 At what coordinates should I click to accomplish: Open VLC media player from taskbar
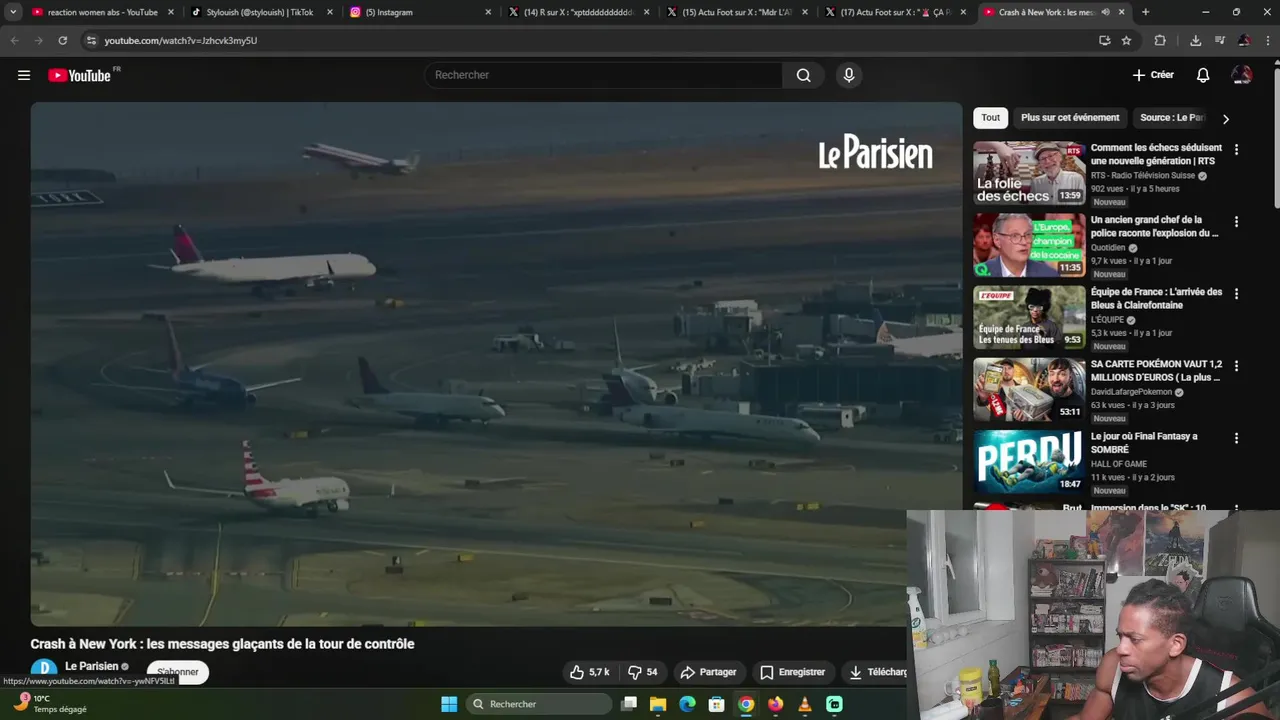point(805,704)
